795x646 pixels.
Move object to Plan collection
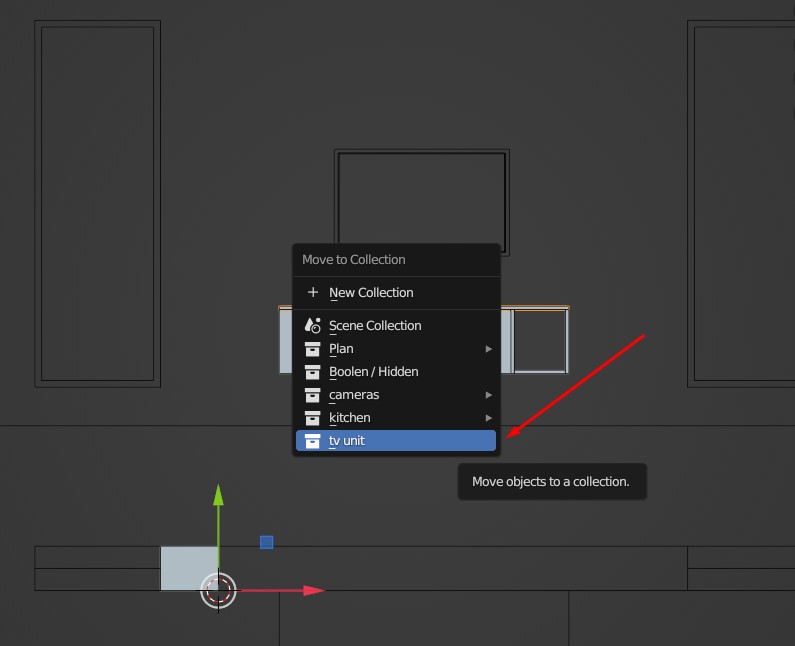[x=396, y=349]
